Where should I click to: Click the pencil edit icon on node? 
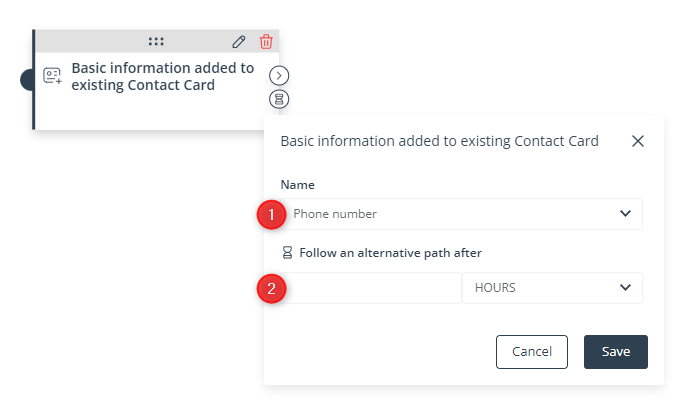point(239,41)
